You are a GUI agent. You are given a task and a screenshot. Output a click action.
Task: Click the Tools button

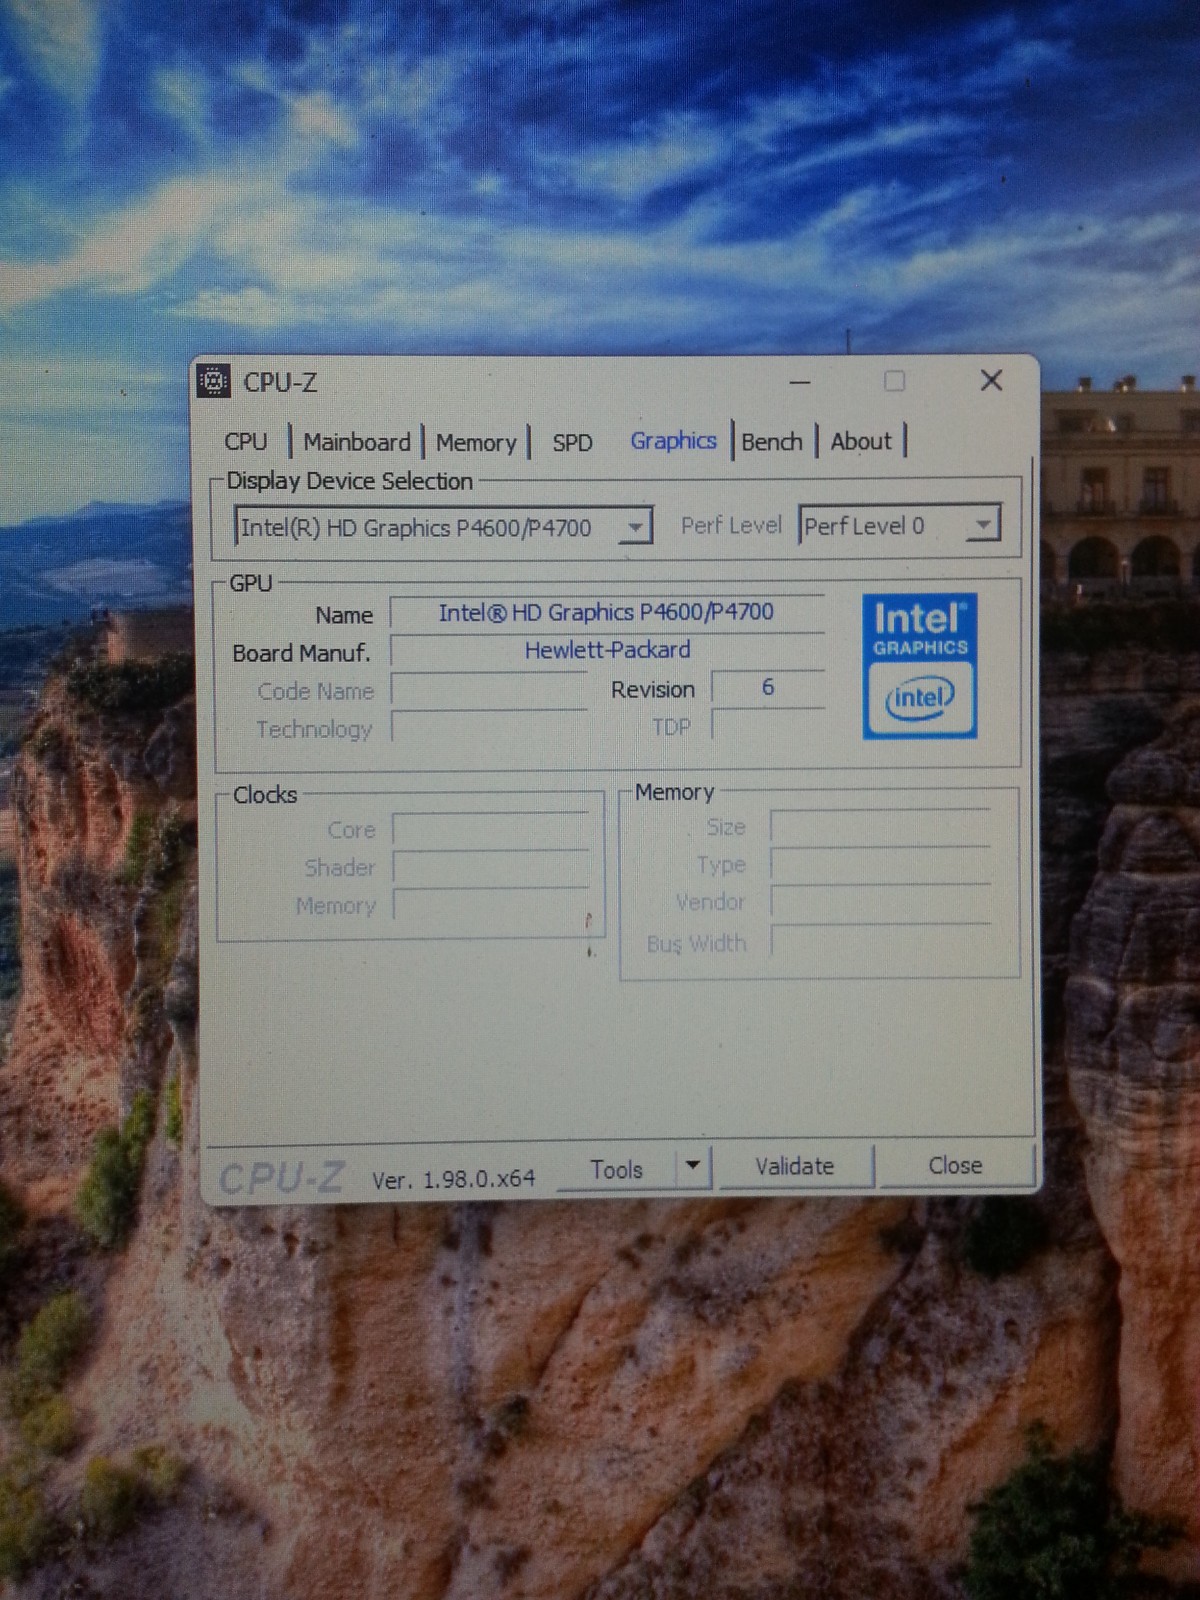tap(616, 1169)
